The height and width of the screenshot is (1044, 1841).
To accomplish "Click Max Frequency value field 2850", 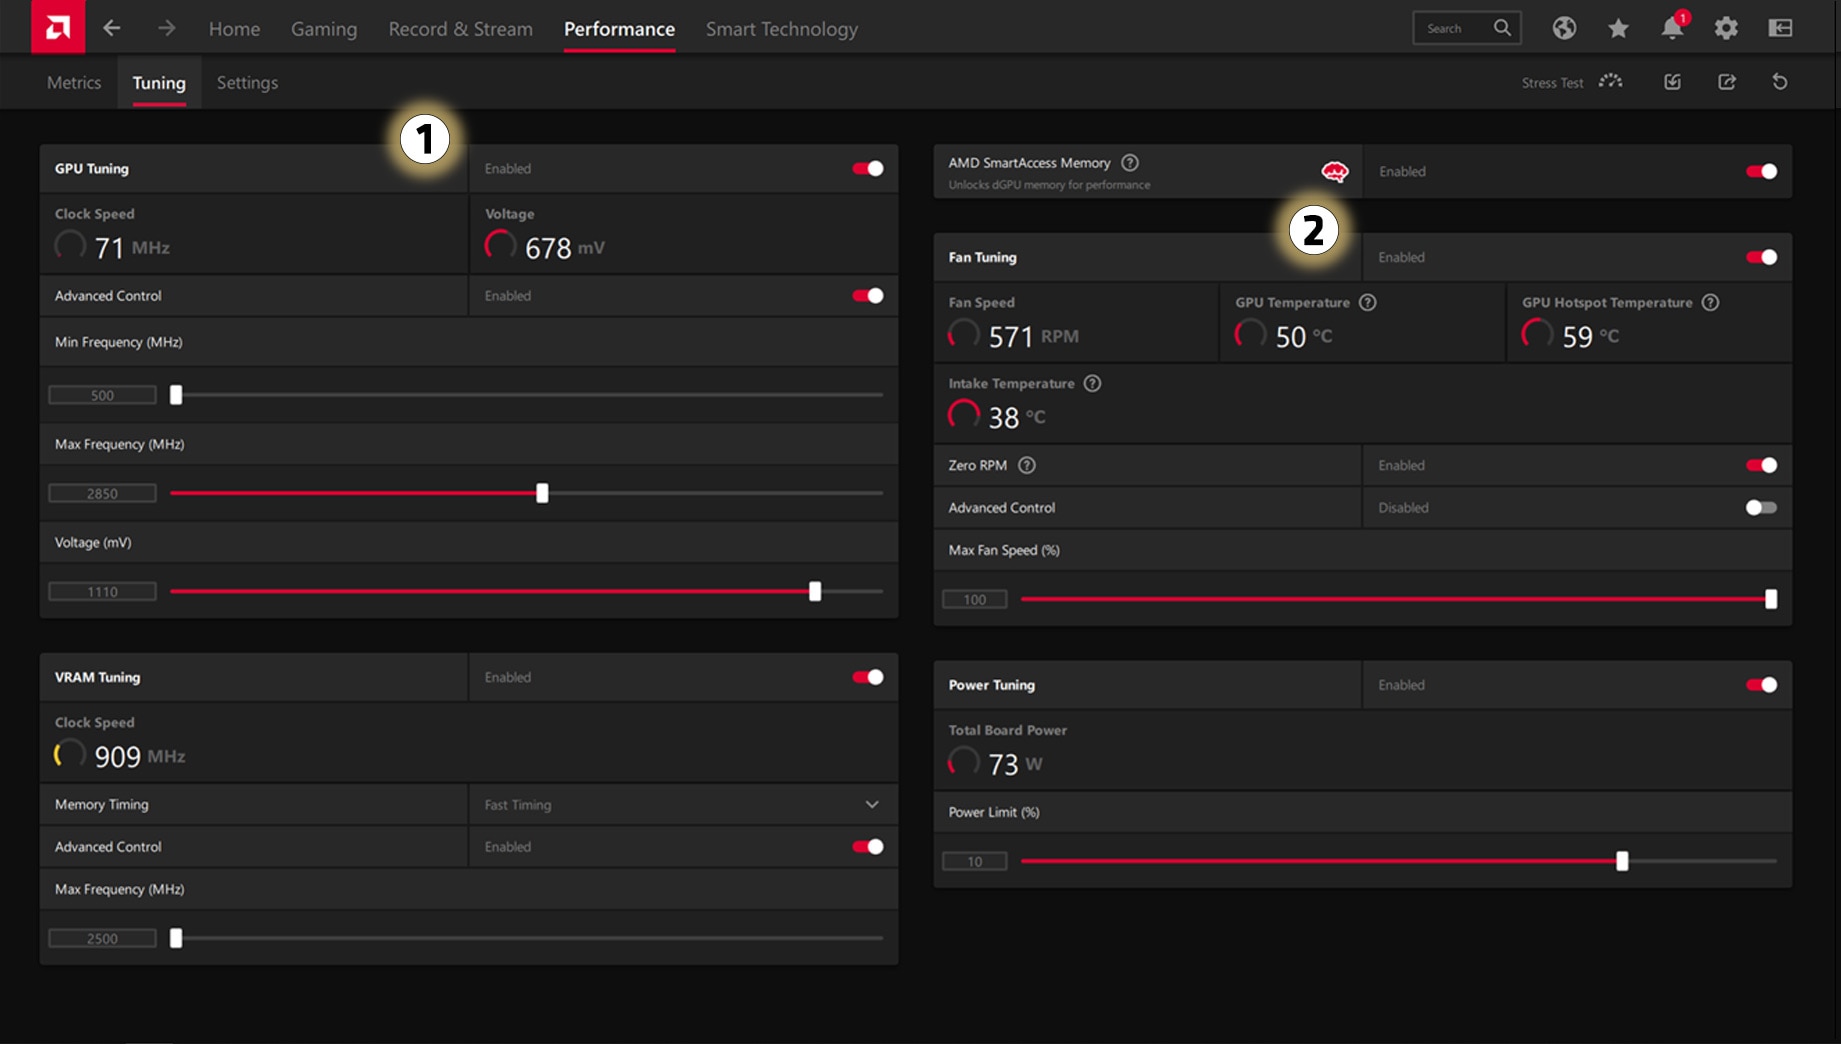I will [x=102, y=493].
